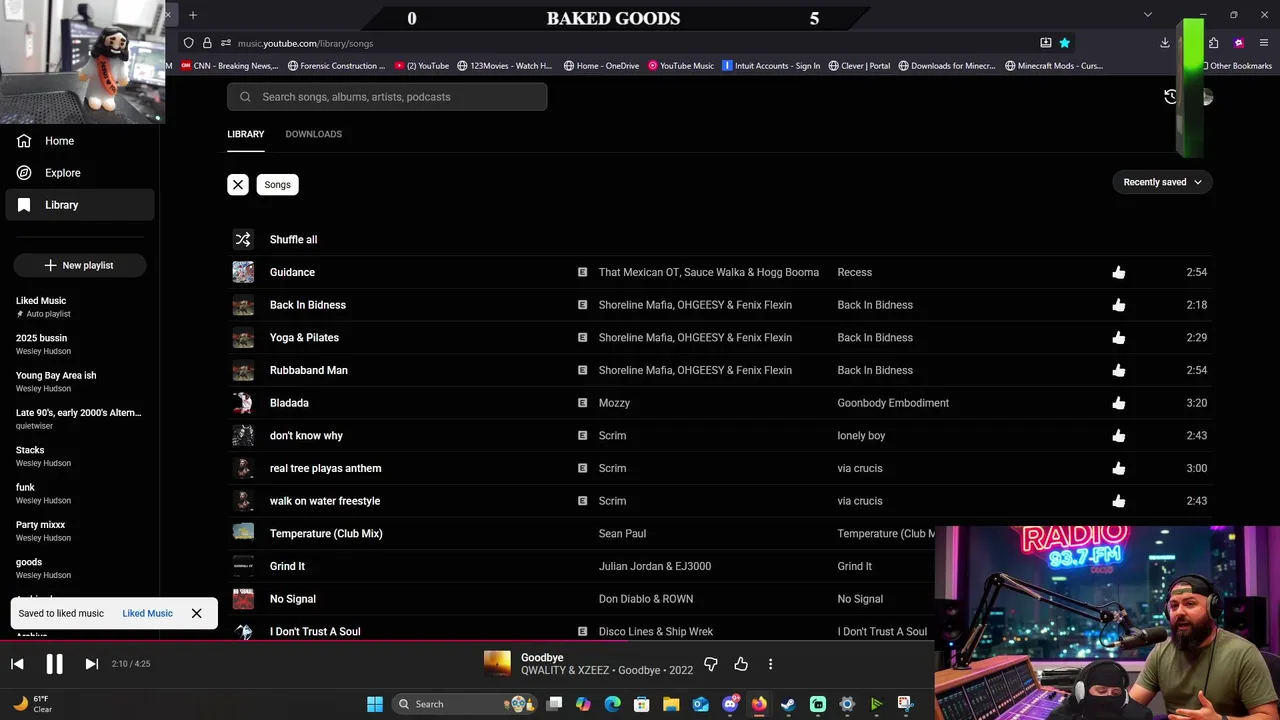
Task: Open the artist Mozzy link
Action: (x=614, y=403)
